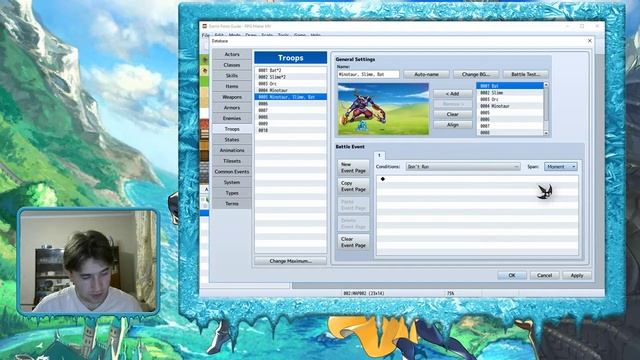Select empty troop slot 0007
Viewport: 640px width, 360px height.
coord(290,110)
